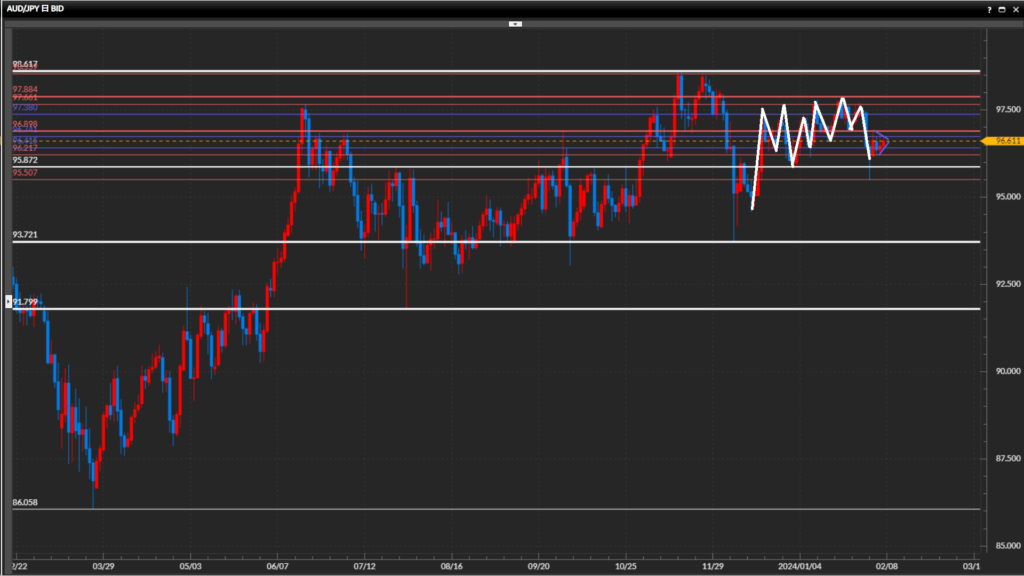Click the red 95.507 line label
The image size is (1024, 576).
click(x=25, y=172)
